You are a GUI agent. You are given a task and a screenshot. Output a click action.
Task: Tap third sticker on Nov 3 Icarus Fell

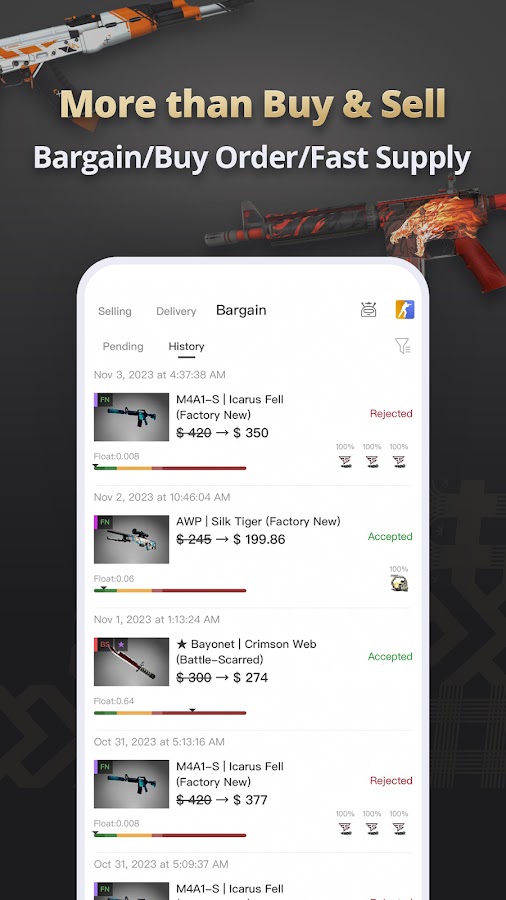399,461
